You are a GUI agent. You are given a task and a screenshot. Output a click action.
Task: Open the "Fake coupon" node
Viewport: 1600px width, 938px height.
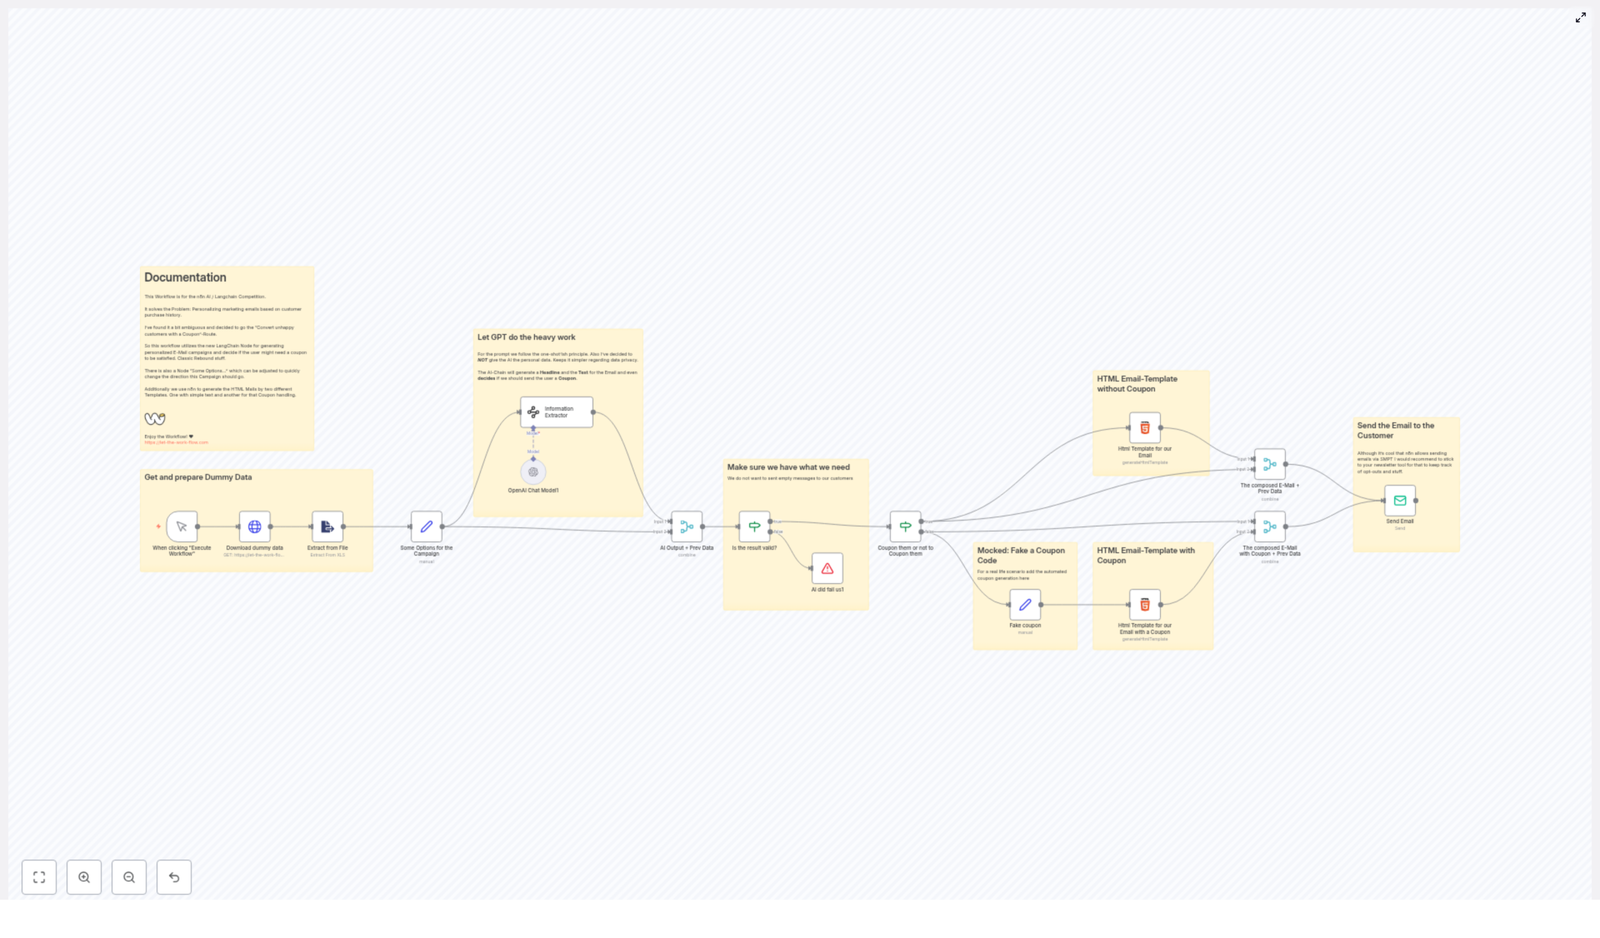1025,604
